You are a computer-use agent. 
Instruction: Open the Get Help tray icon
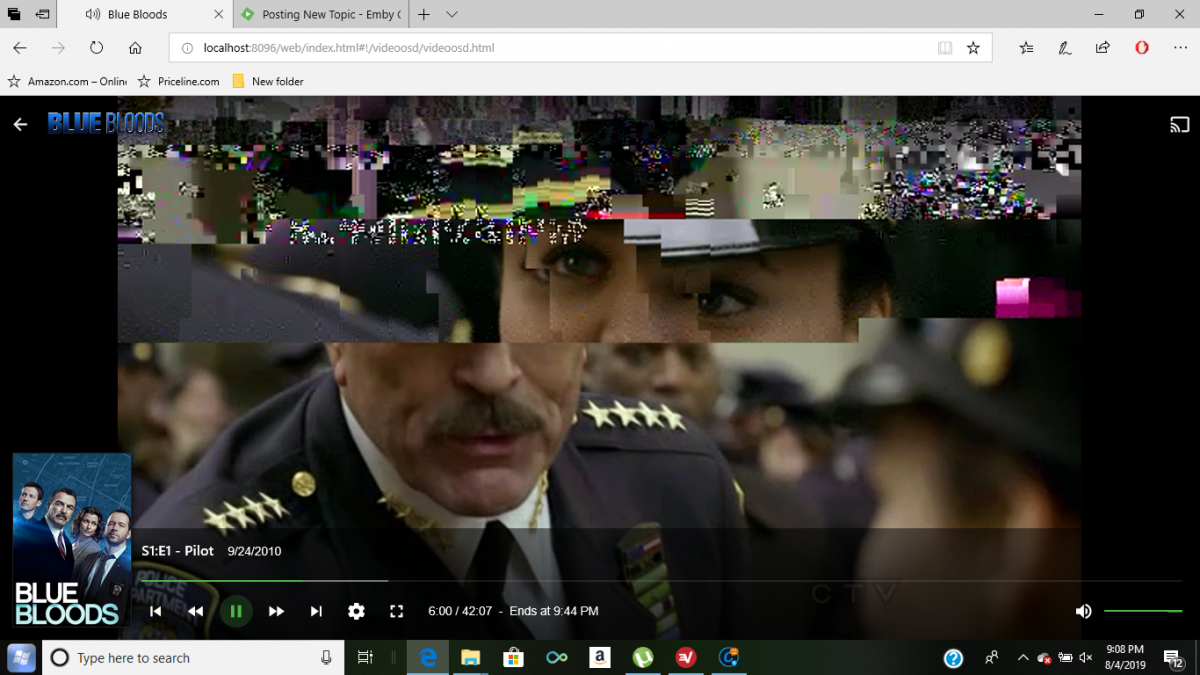click(x=953, y=657)
